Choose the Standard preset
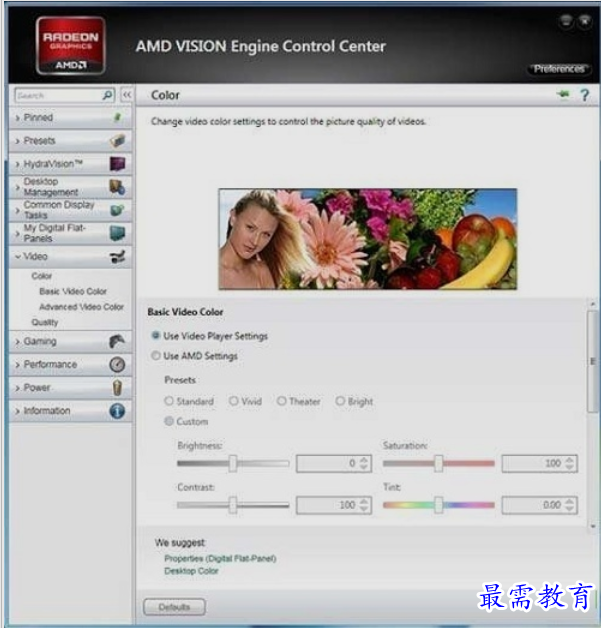The height and width of the screenshot is (628, 601). (169, 401)
